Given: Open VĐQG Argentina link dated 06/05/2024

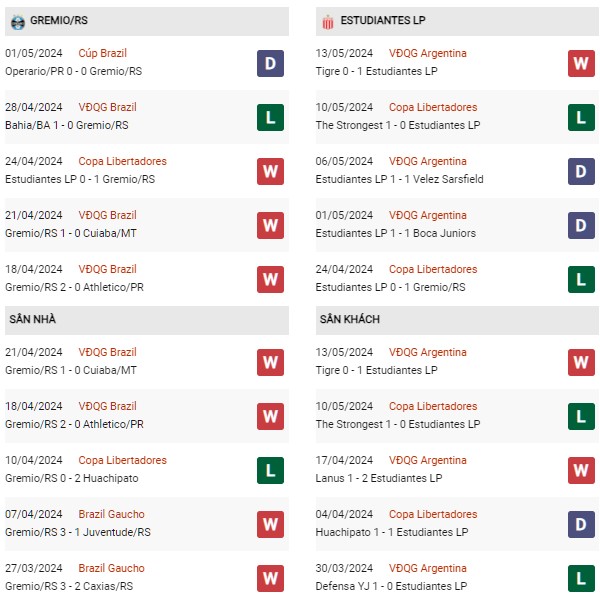Looking at the screenshot, I should (x=428, y=161).
